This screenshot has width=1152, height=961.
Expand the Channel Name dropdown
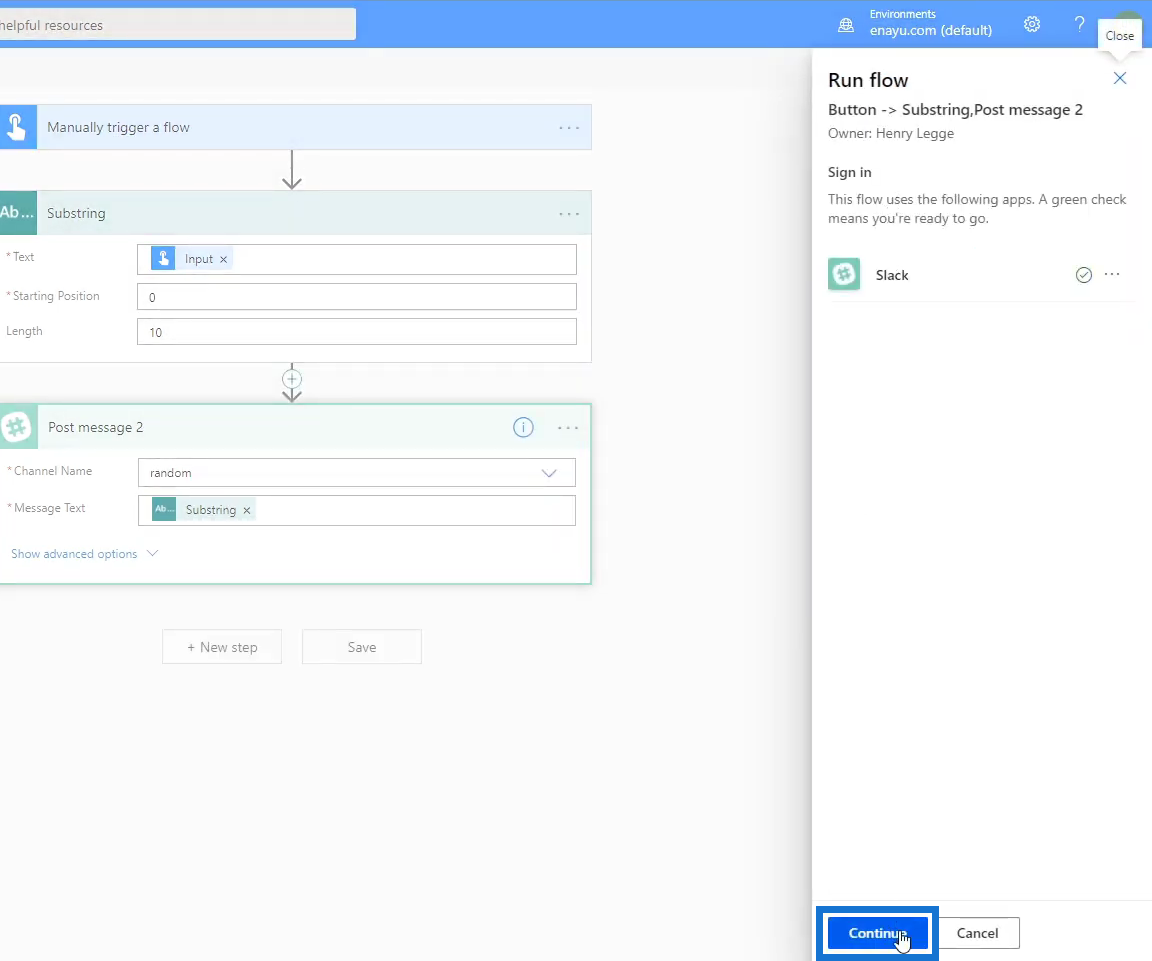[549, 473]
